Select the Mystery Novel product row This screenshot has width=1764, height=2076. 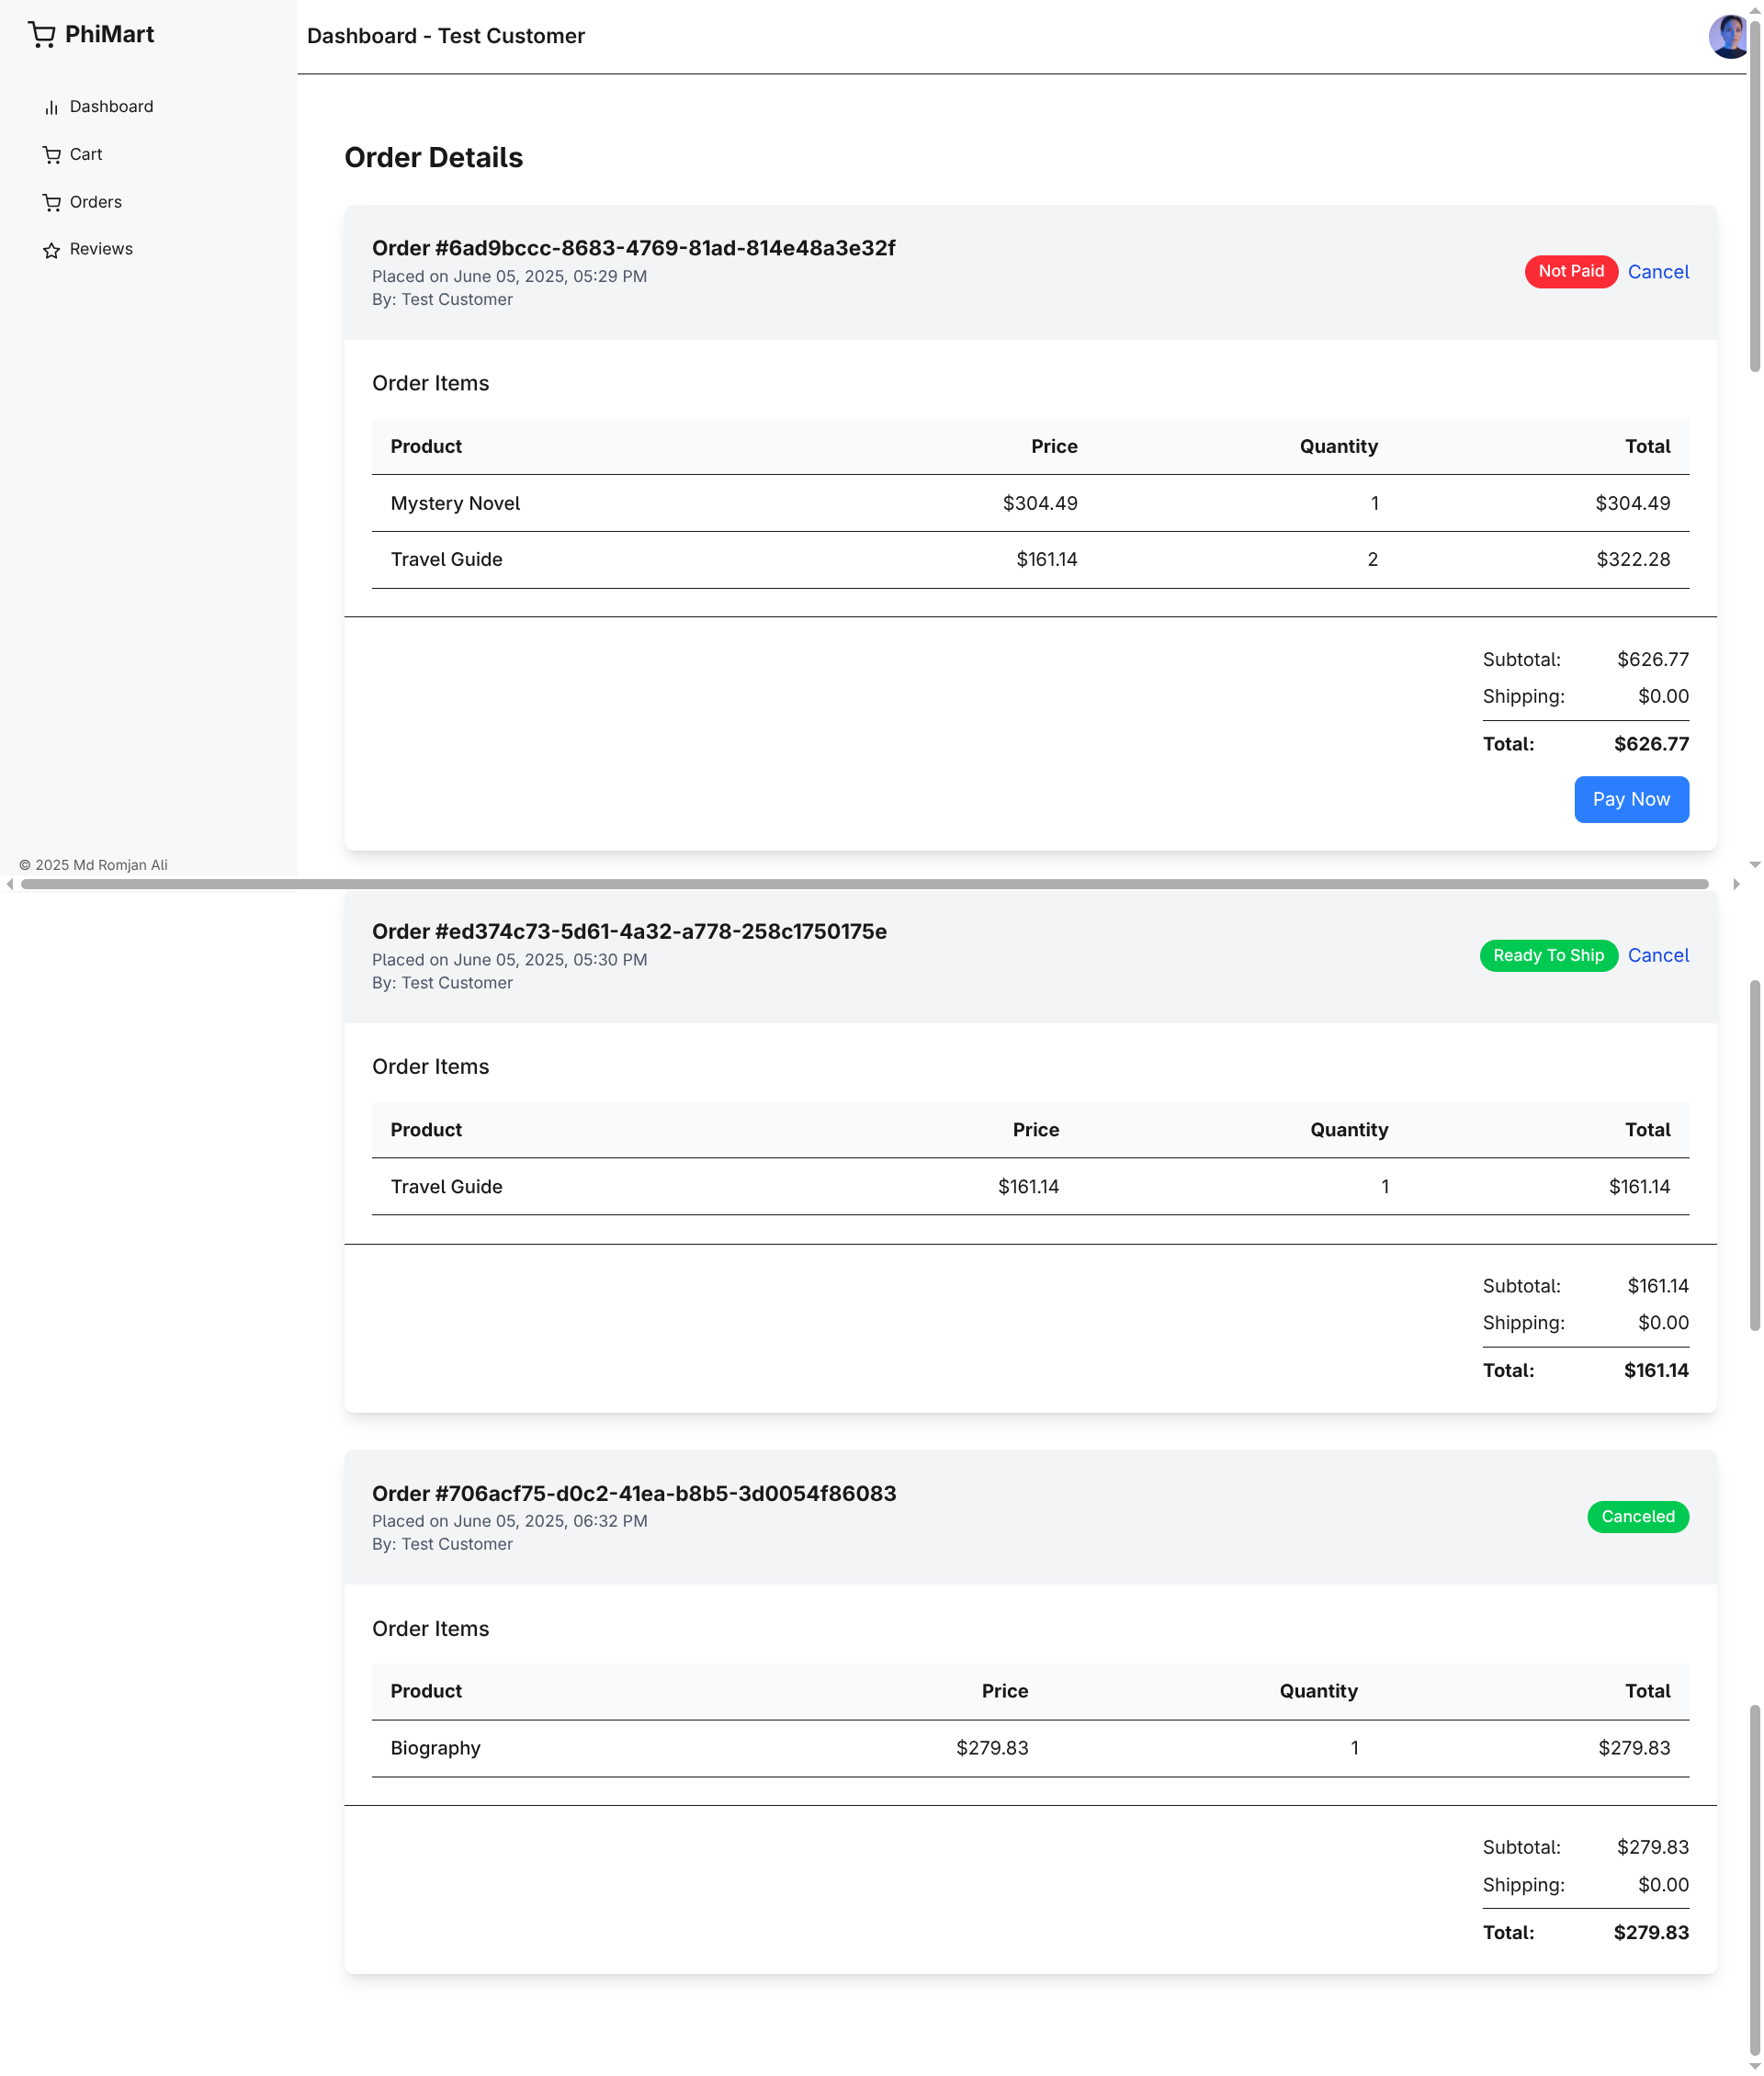455,503
